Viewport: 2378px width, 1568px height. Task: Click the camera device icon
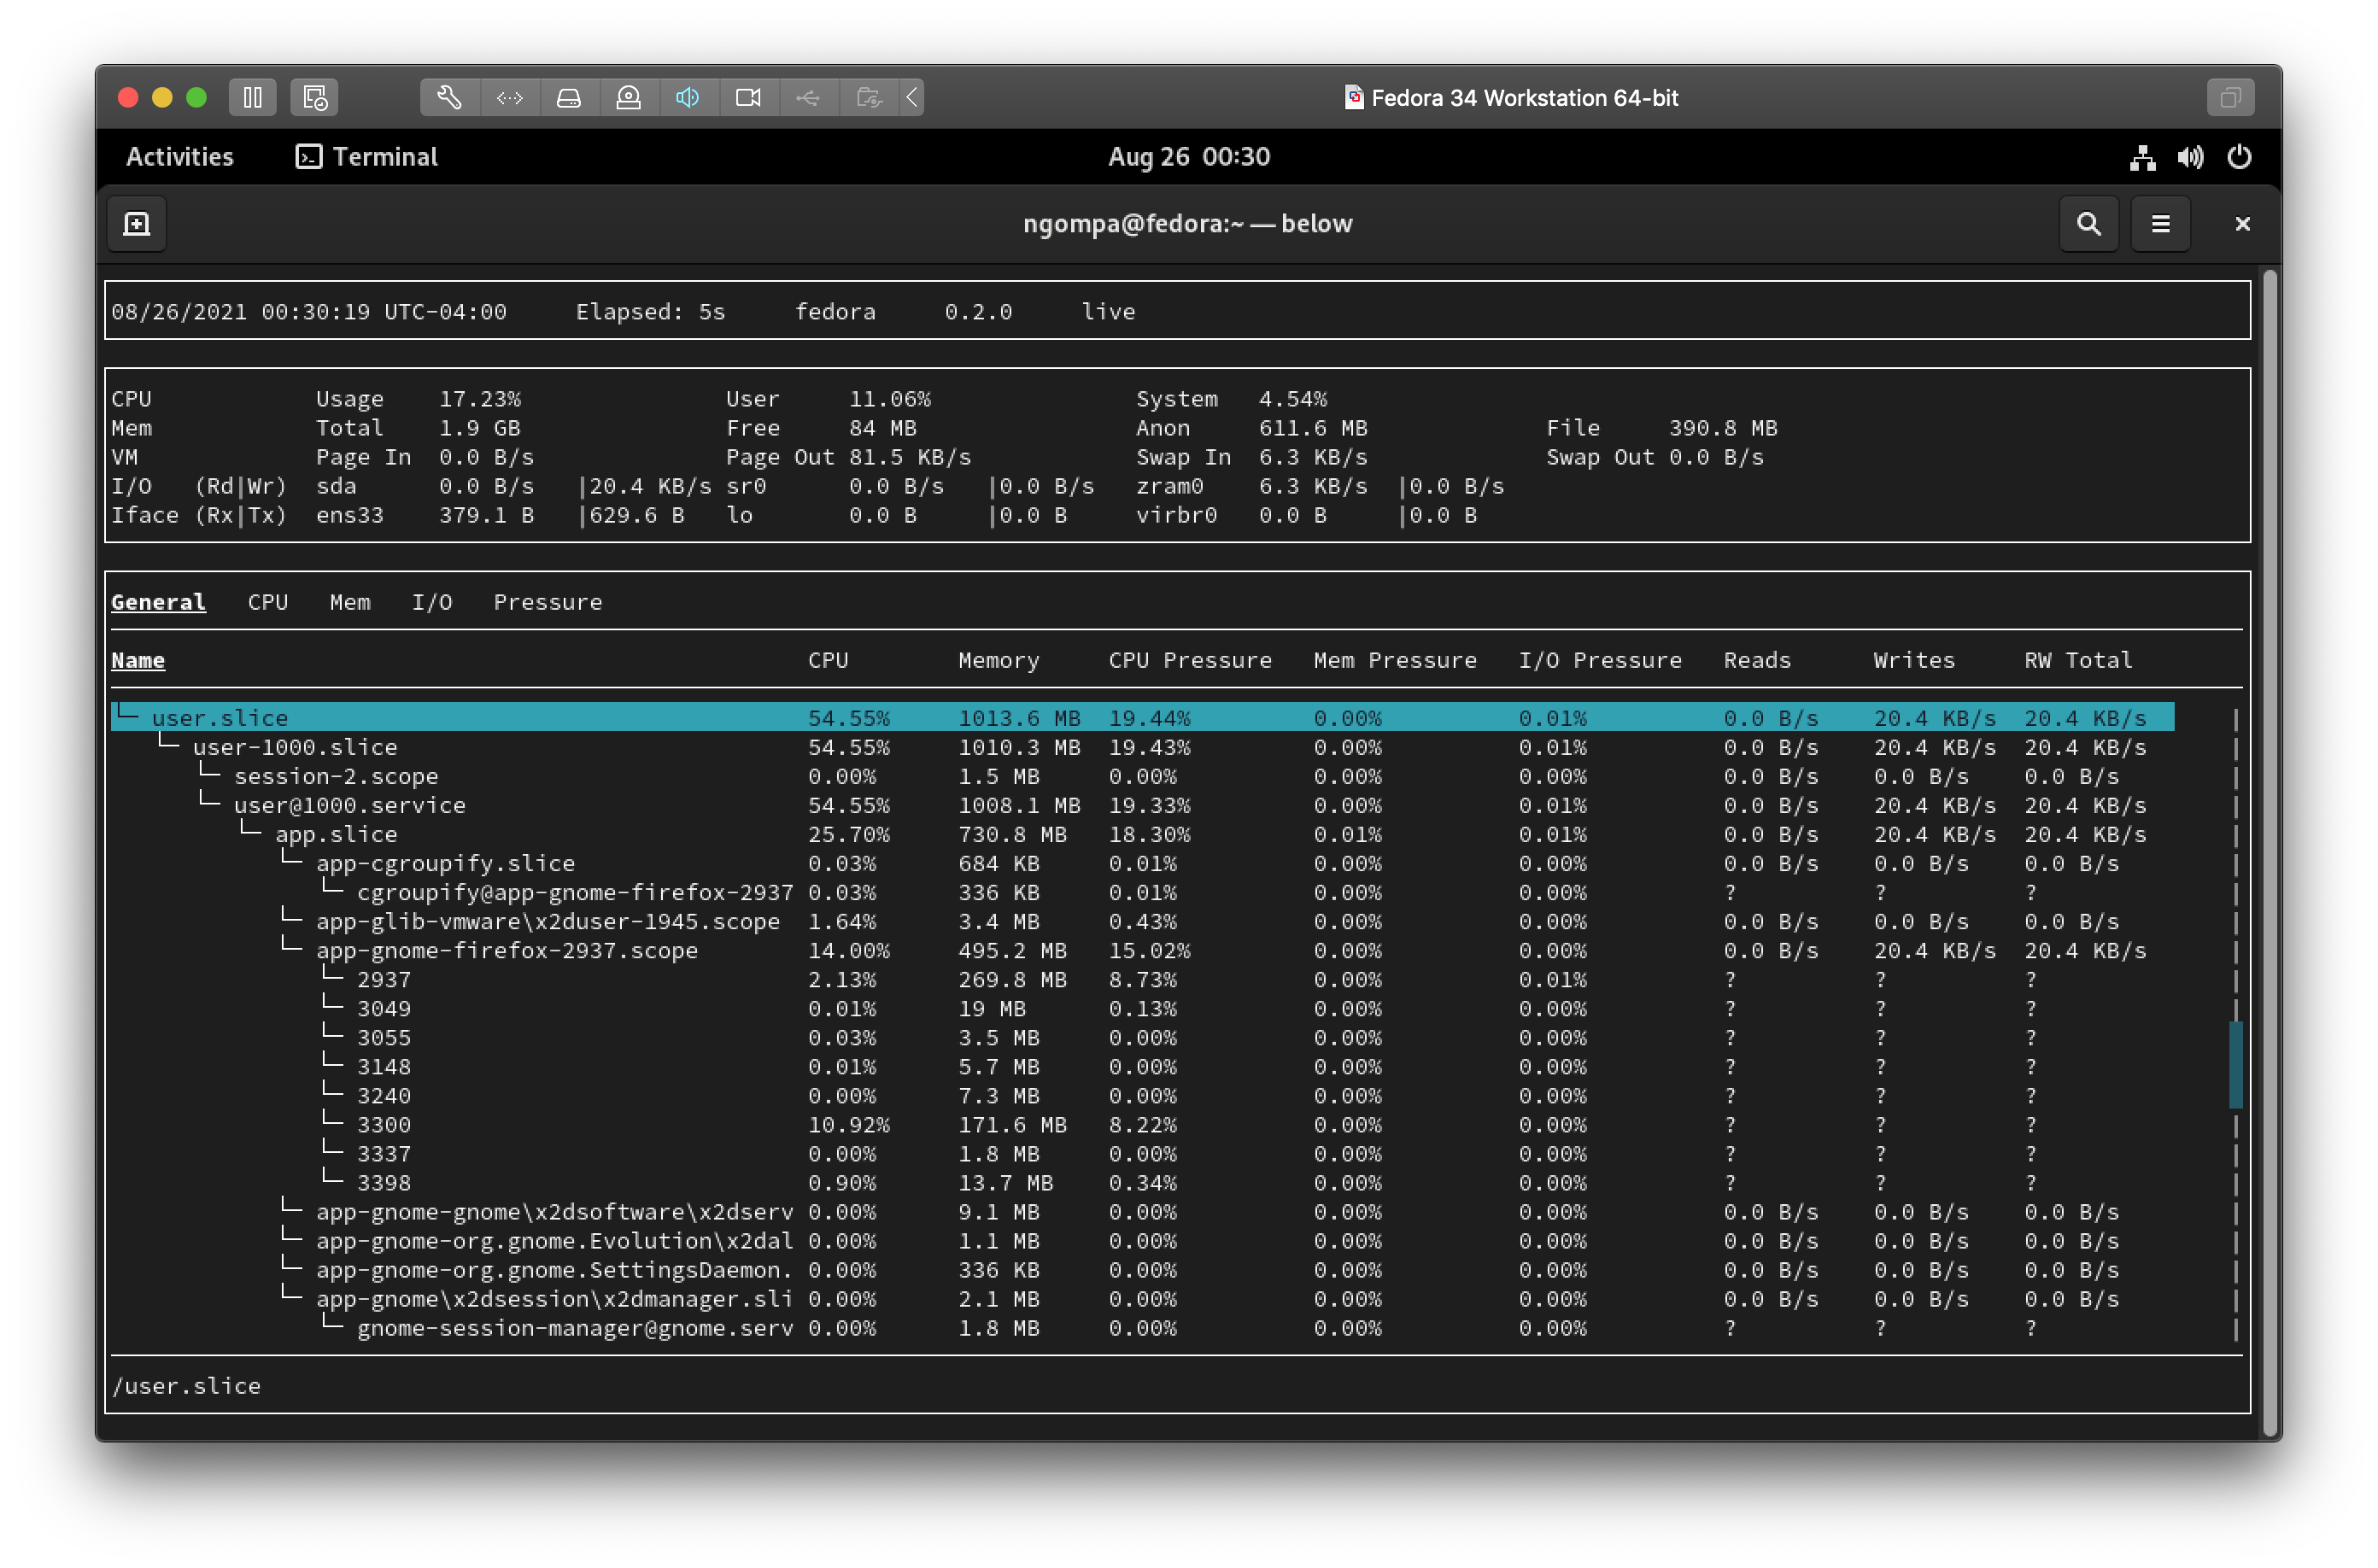coord(748,97)
